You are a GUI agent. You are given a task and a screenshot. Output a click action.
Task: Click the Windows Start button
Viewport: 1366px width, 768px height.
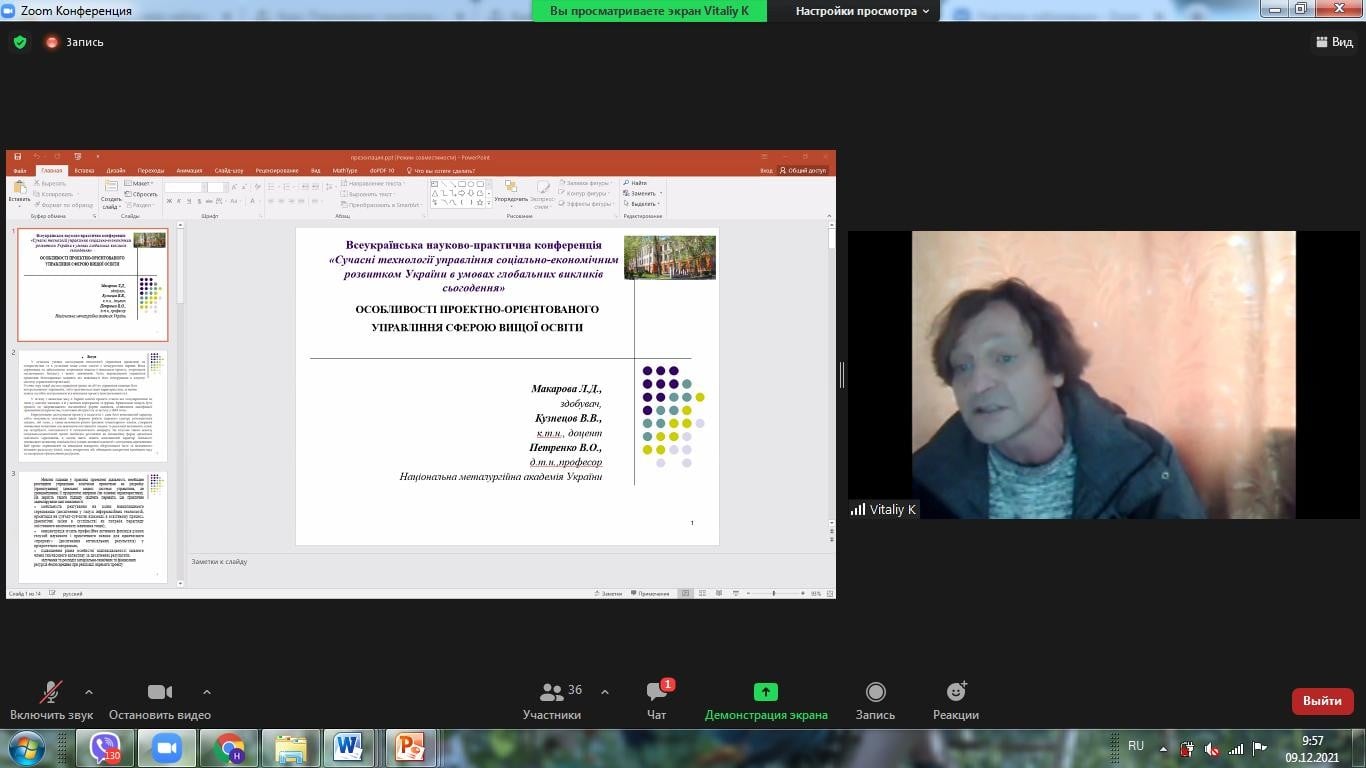point(25,747)
